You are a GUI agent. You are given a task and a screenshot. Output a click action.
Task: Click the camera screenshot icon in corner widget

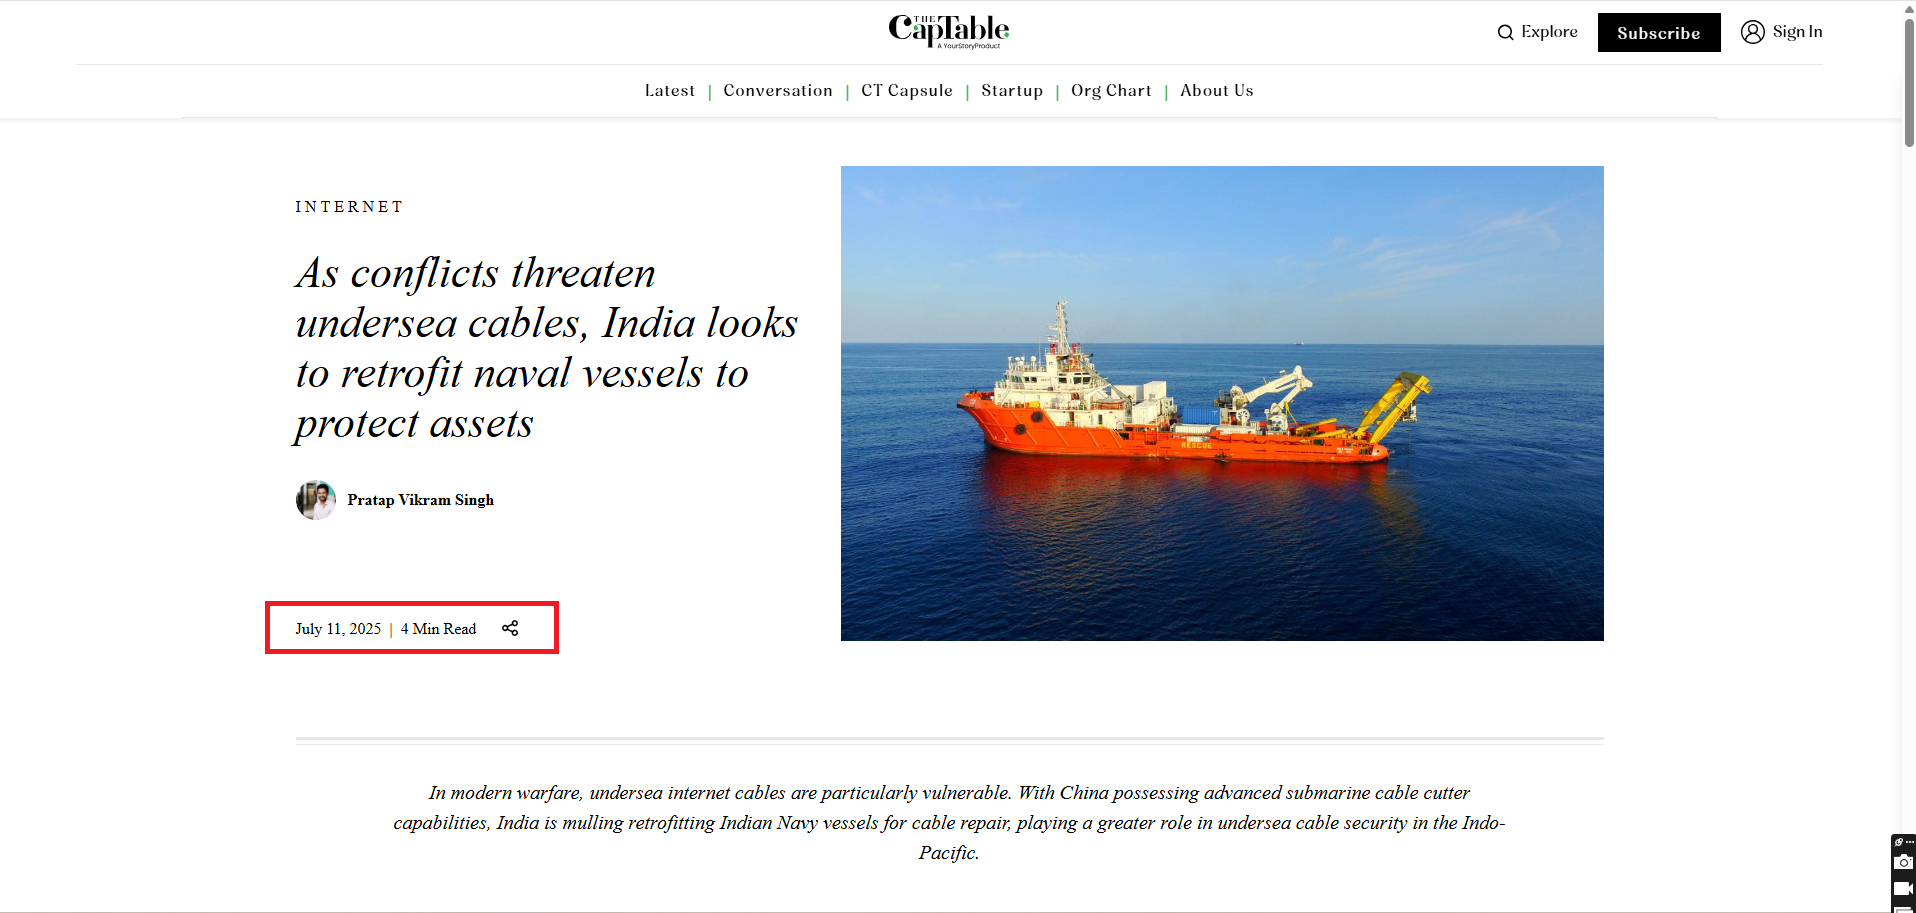[1903, 862]
